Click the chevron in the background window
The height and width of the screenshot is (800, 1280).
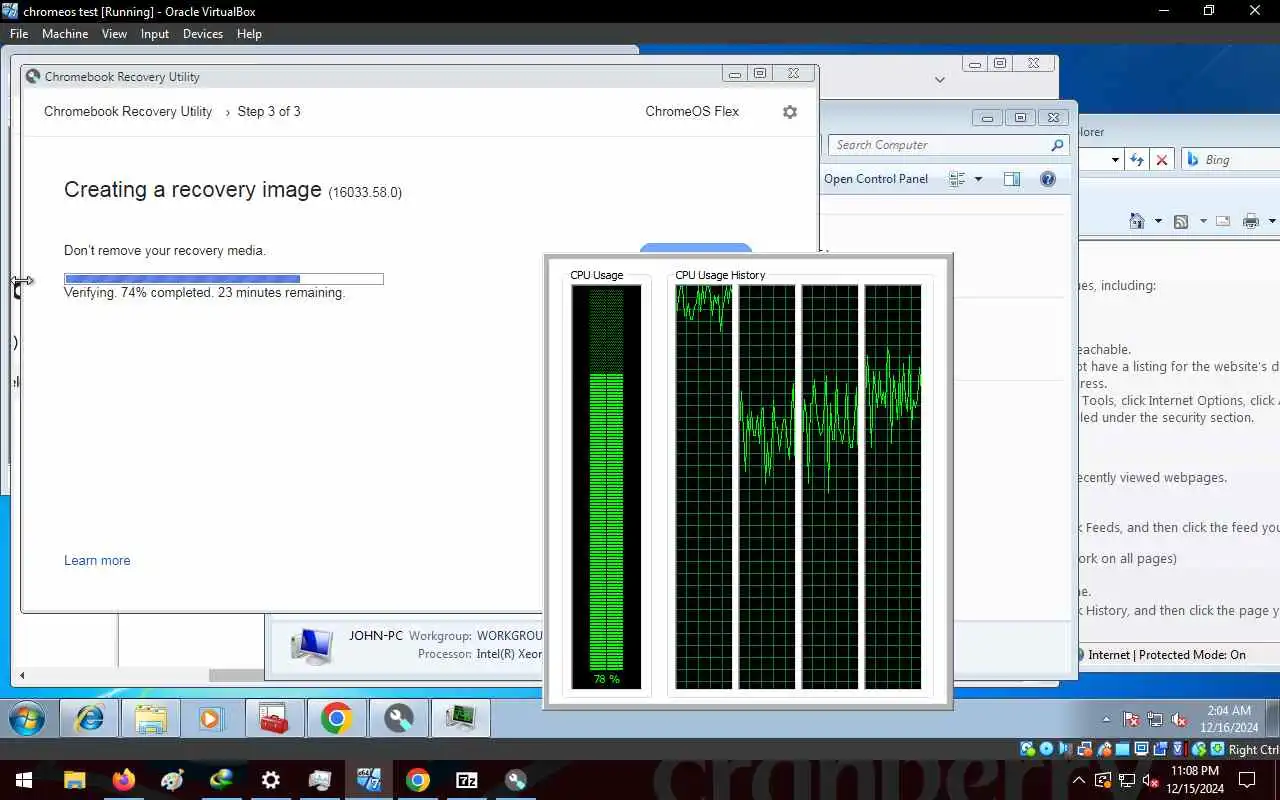coord(940,79)
